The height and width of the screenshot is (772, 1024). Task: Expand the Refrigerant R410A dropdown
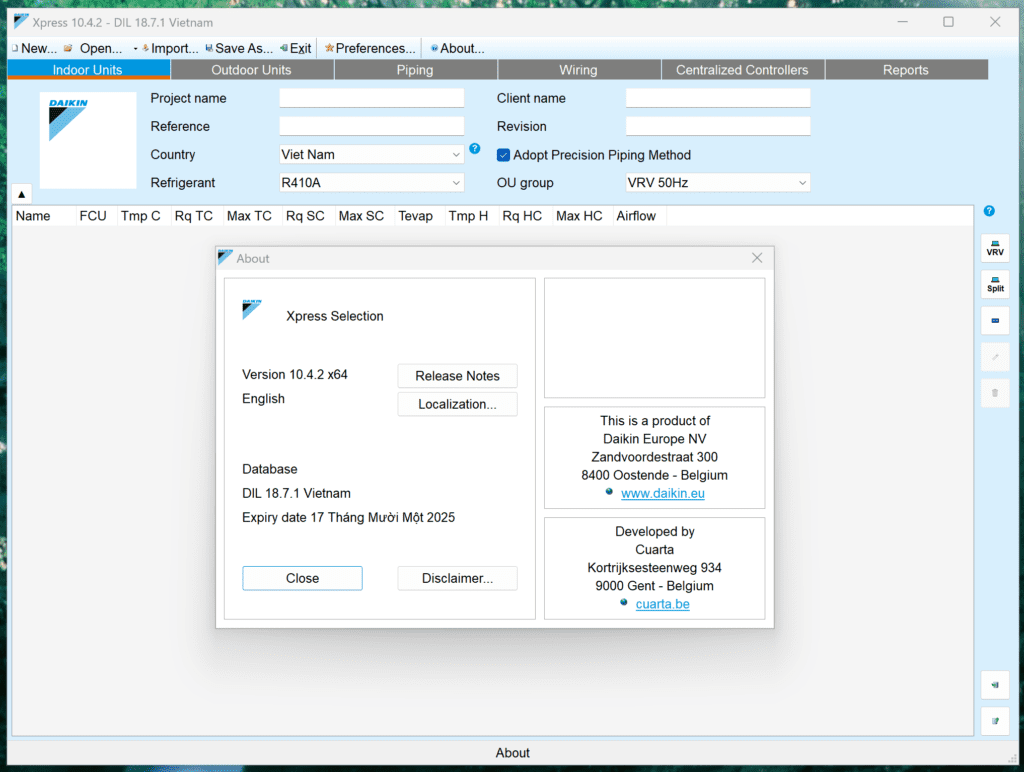(x=371, y=183)
